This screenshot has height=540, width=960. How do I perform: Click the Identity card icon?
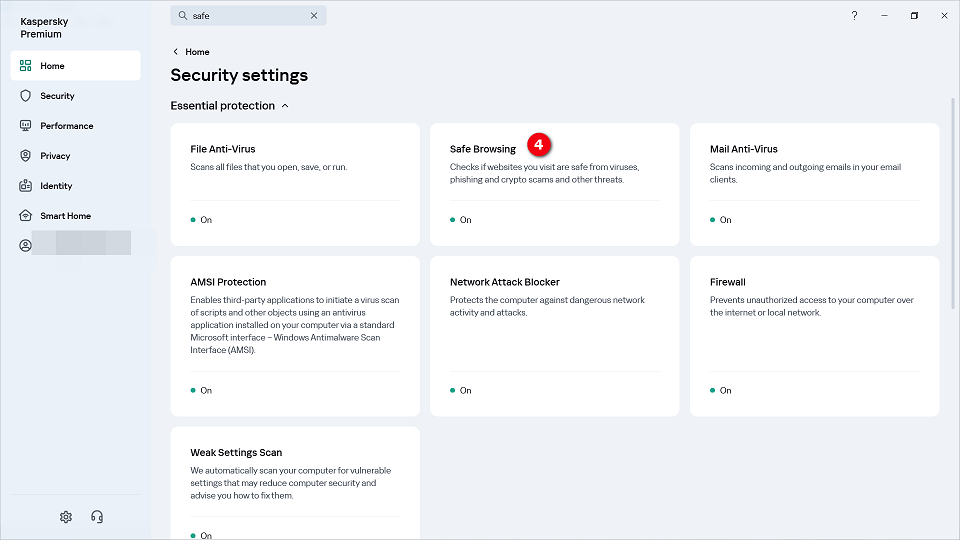26,186
